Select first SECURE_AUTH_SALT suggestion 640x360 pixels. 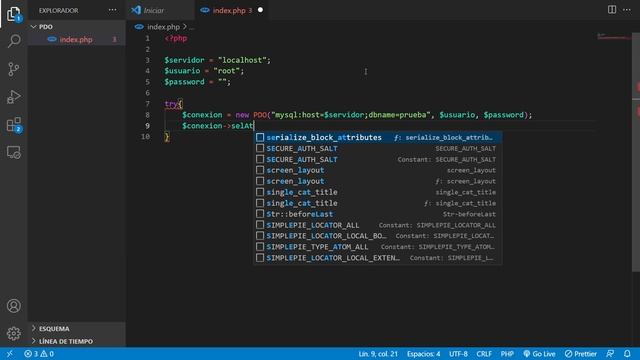[378, 149]
